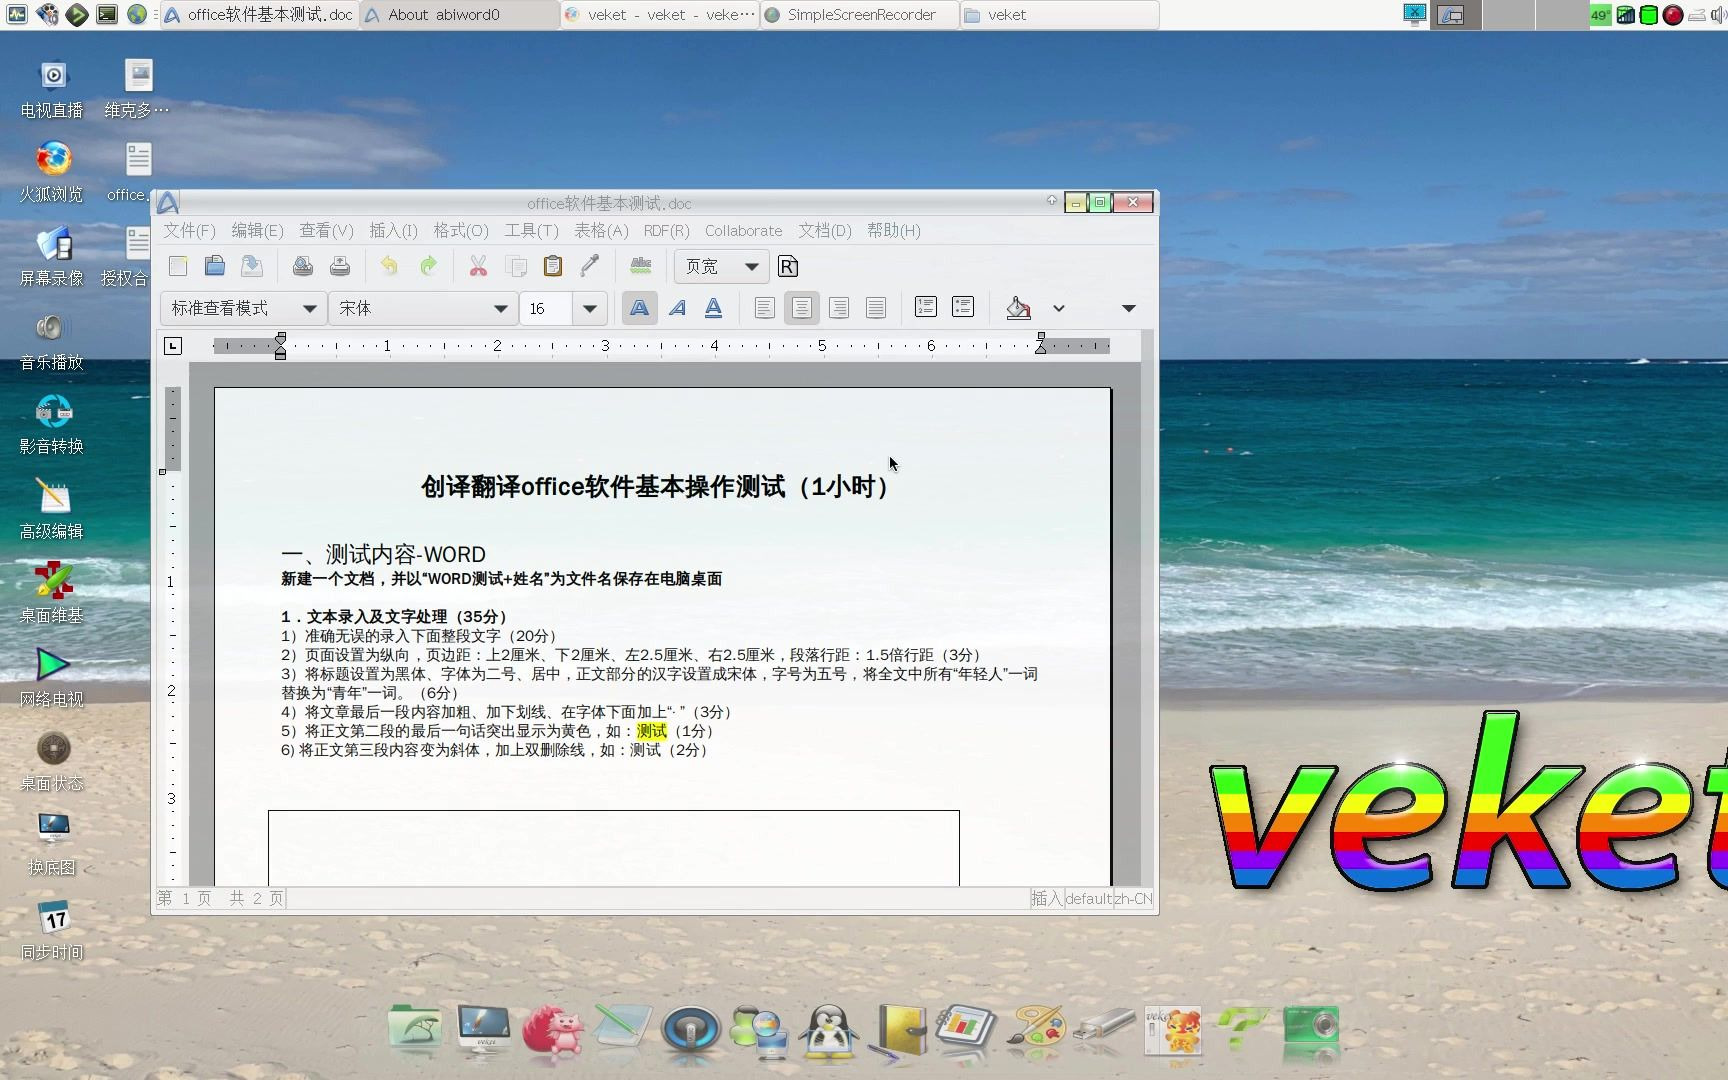The width and height of the screenshot is (1728, 1080).
Task: Switch to About abiword0 taskbar window
Action: tap(459, 15)
